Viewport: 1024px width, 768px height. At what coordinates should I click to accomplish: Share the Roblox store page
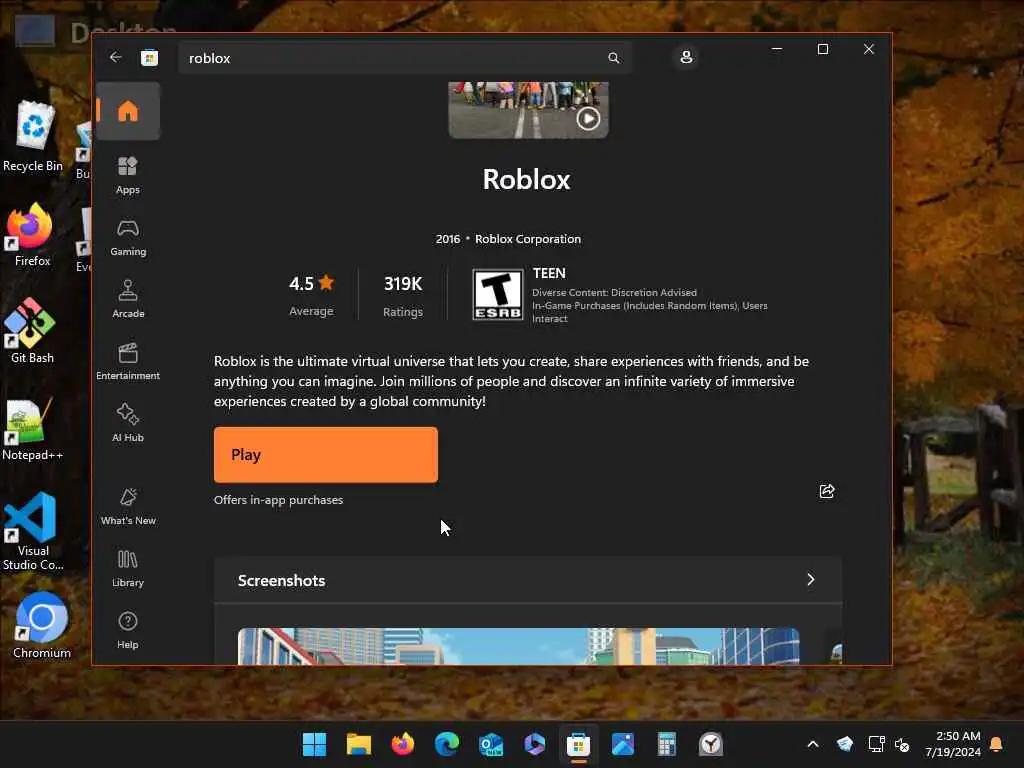tap(827, 491)
